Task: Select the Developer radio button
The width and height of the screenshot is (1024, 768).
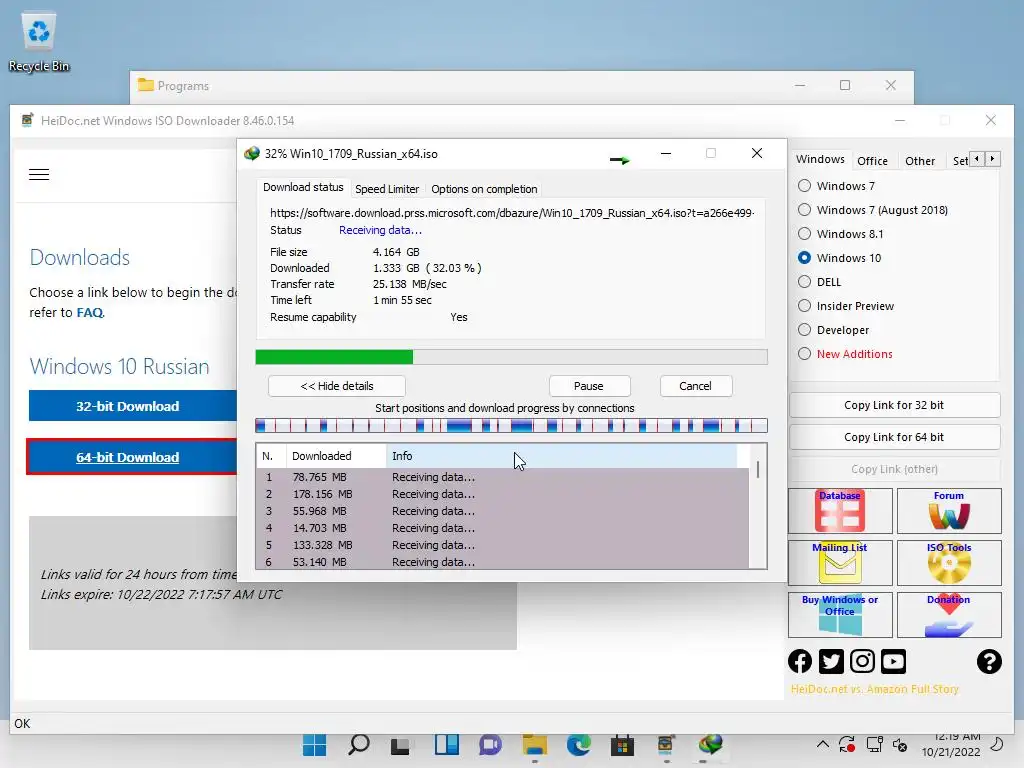Action: (805, 330)
